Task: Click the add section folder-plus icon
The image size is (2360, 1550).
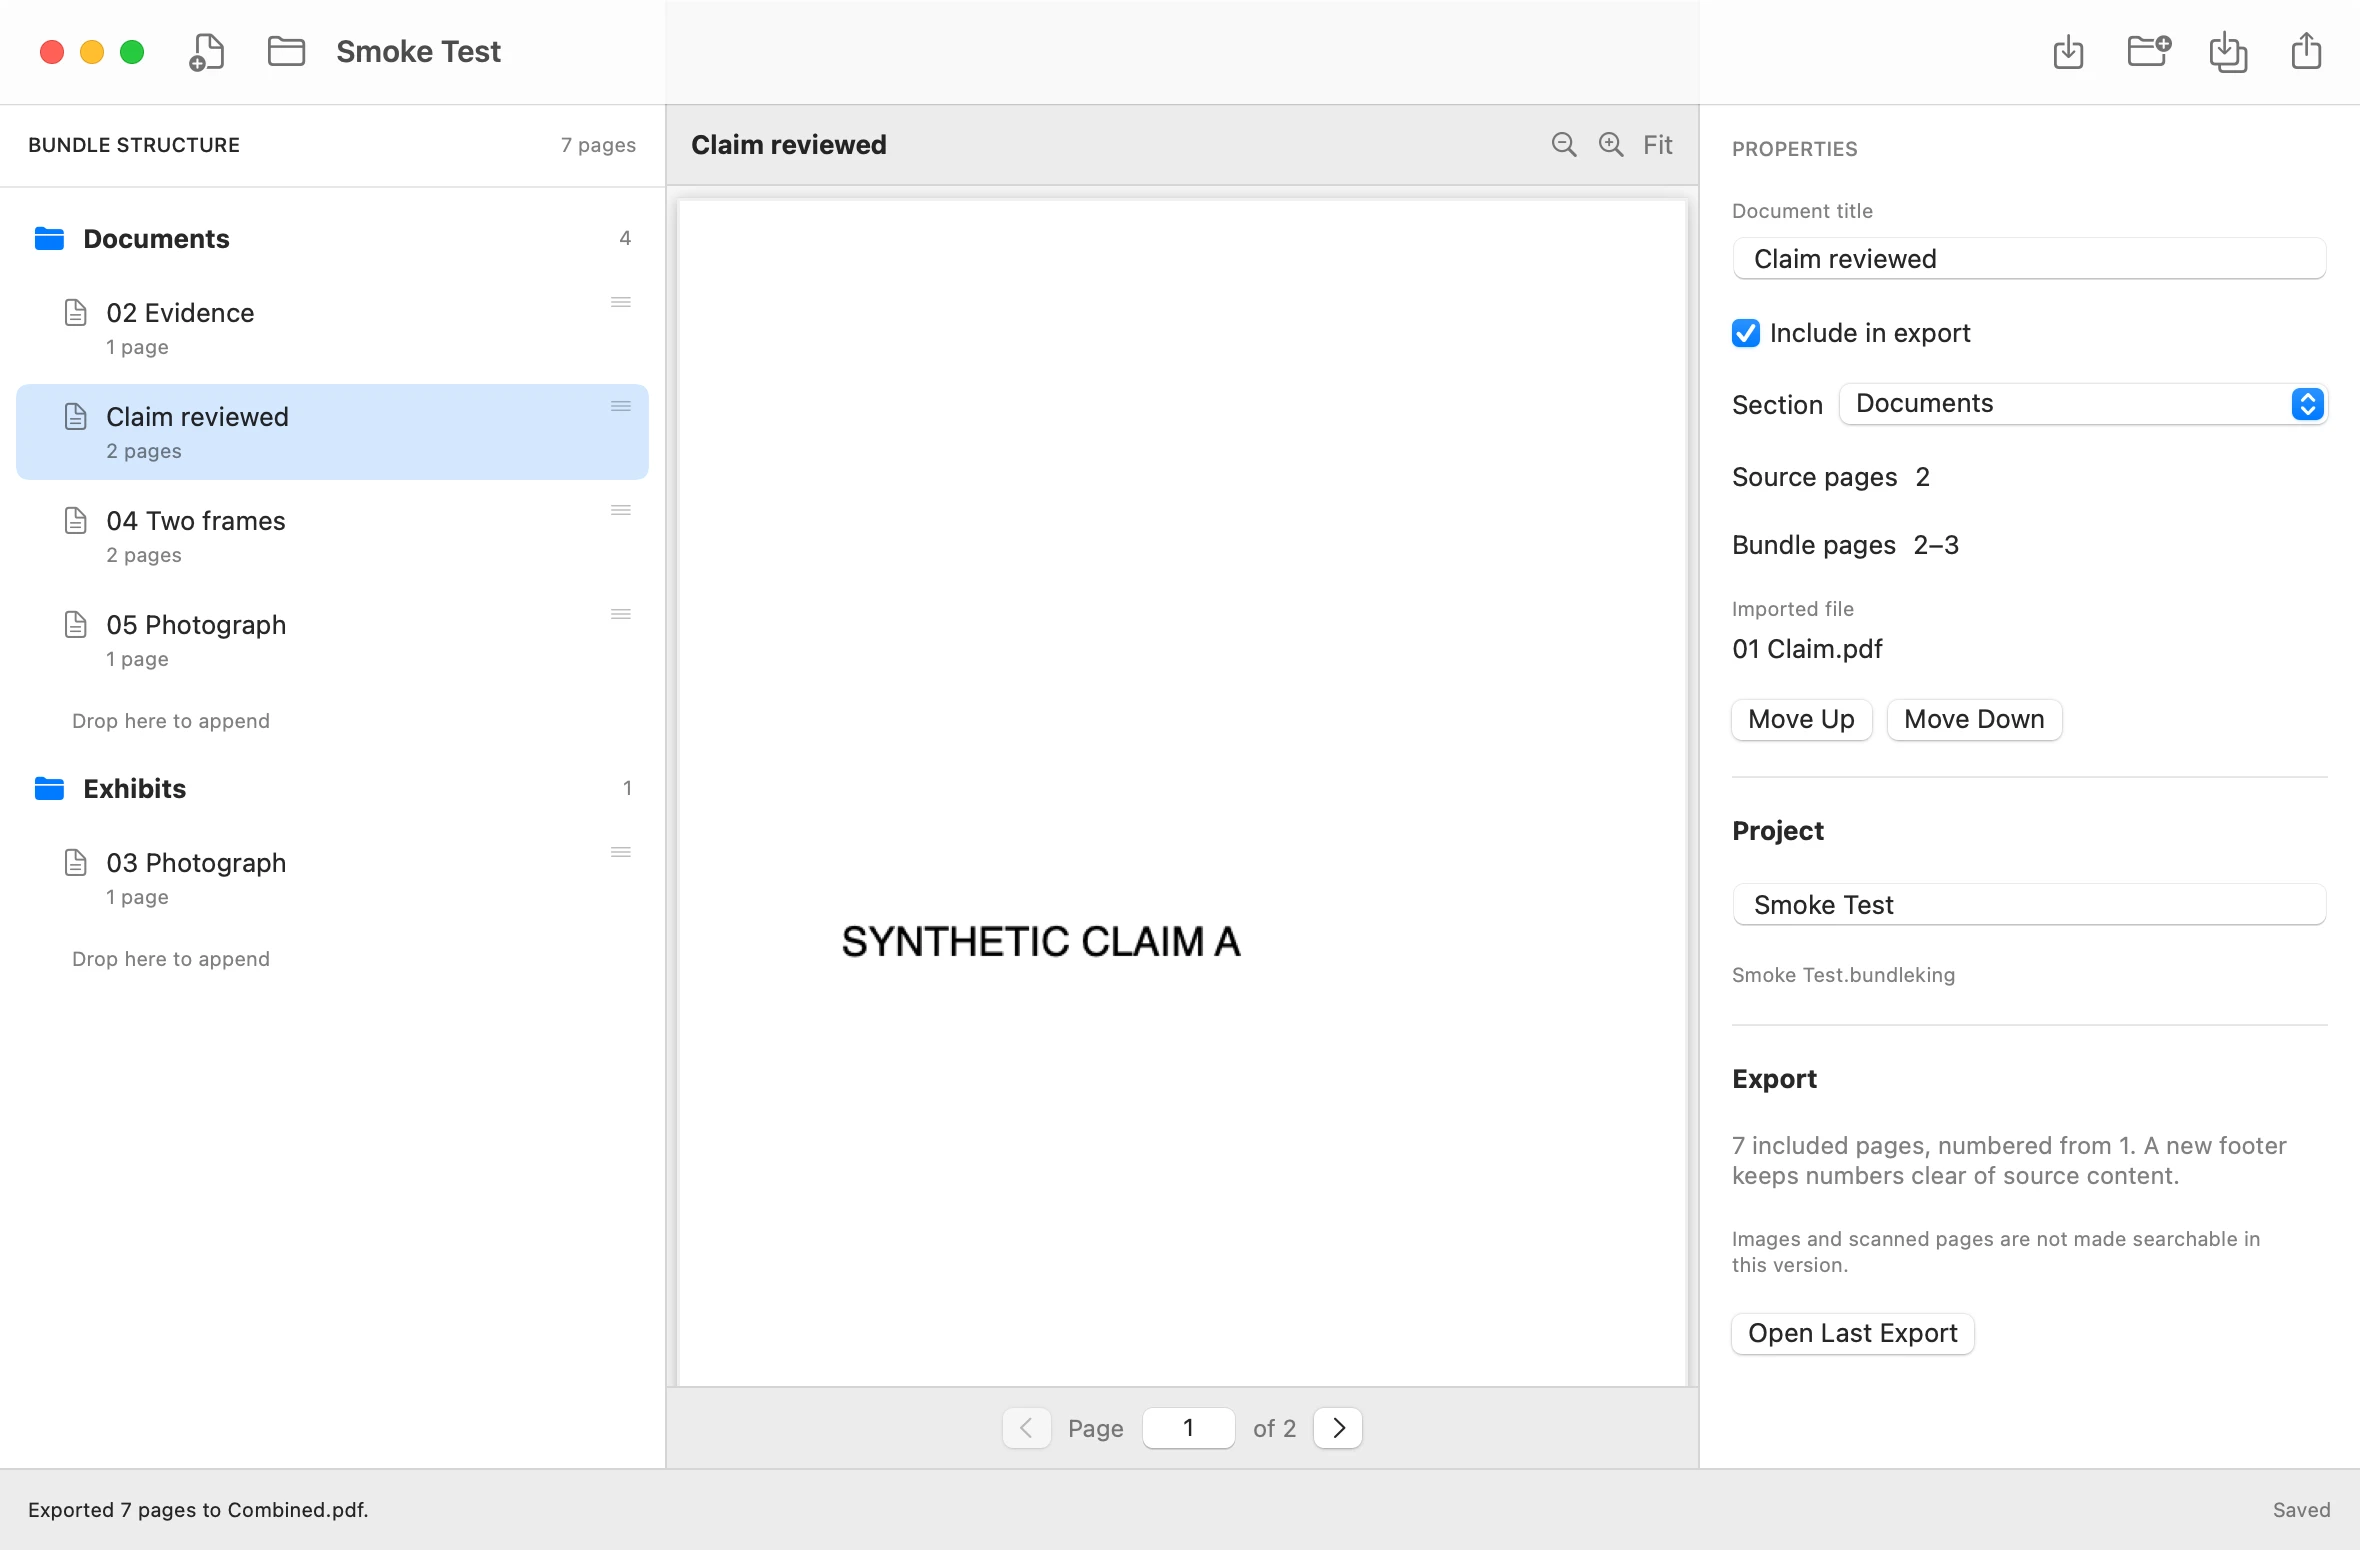Action: pyautogui.click(x=2148, y=51)
